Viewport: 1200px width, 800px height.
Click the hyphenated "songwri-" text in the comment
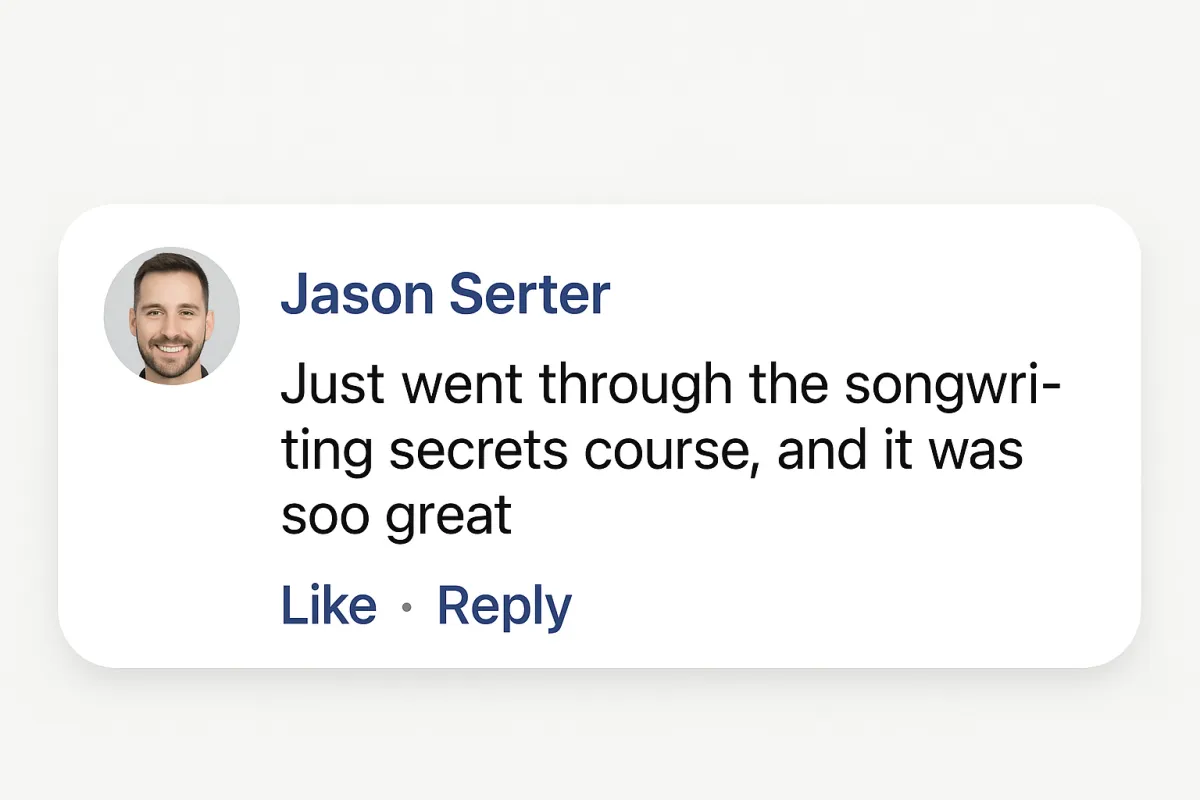(x=952, y=386)
